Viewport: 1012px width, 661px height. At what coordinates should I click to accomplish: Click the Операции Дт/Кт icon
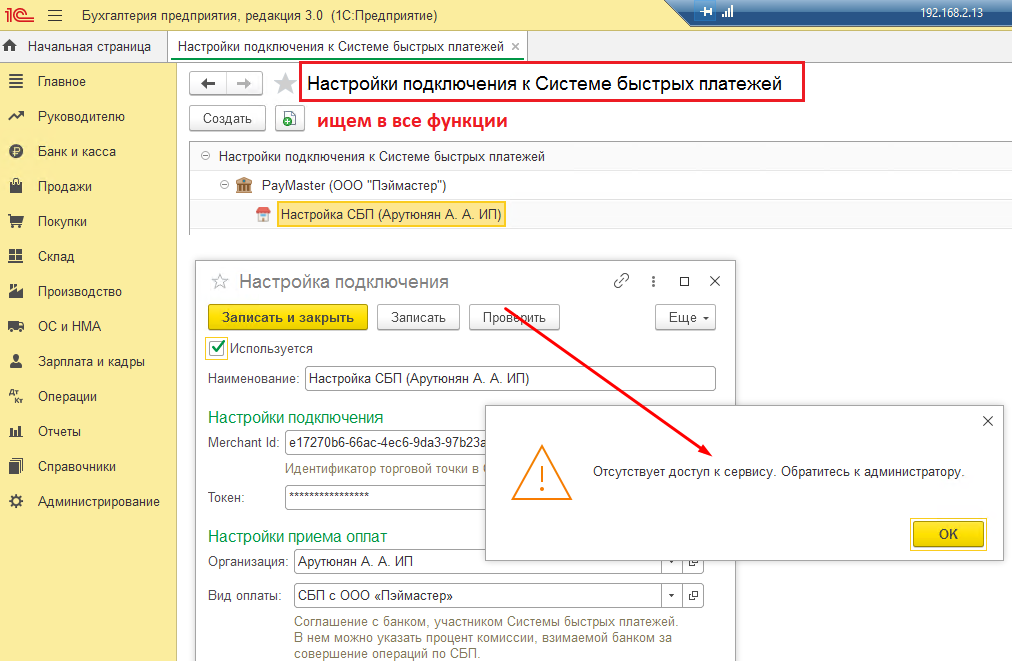pyautogui.click(x=16, y=396)
